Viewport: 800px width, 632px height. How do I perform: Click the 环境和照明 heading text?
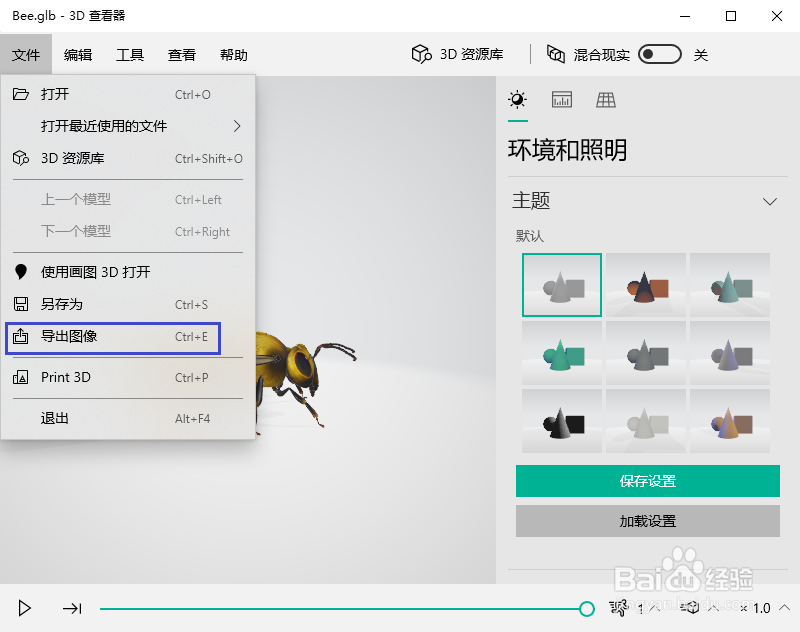(567, 150)
